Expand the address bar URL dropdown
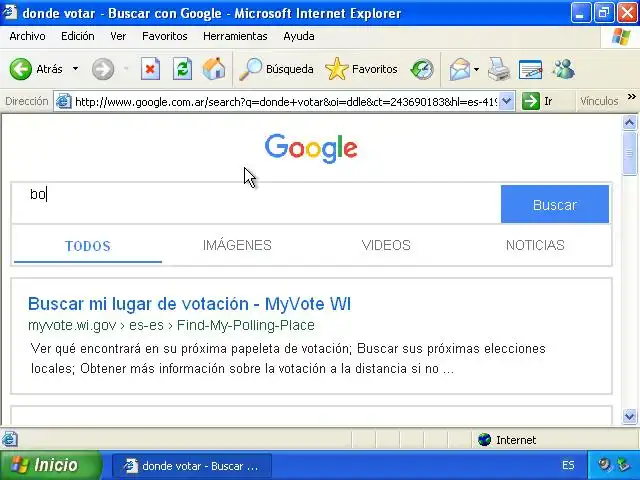 tap(507, 101)
